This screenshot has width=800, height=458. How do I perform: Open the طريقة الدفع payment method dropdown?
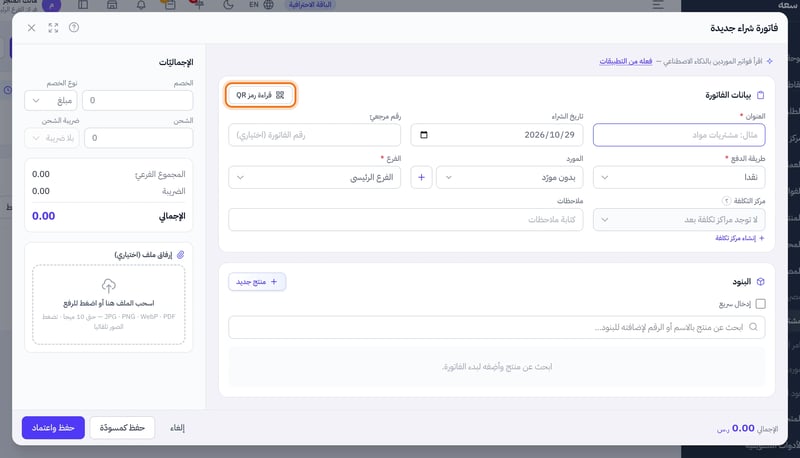679,177
